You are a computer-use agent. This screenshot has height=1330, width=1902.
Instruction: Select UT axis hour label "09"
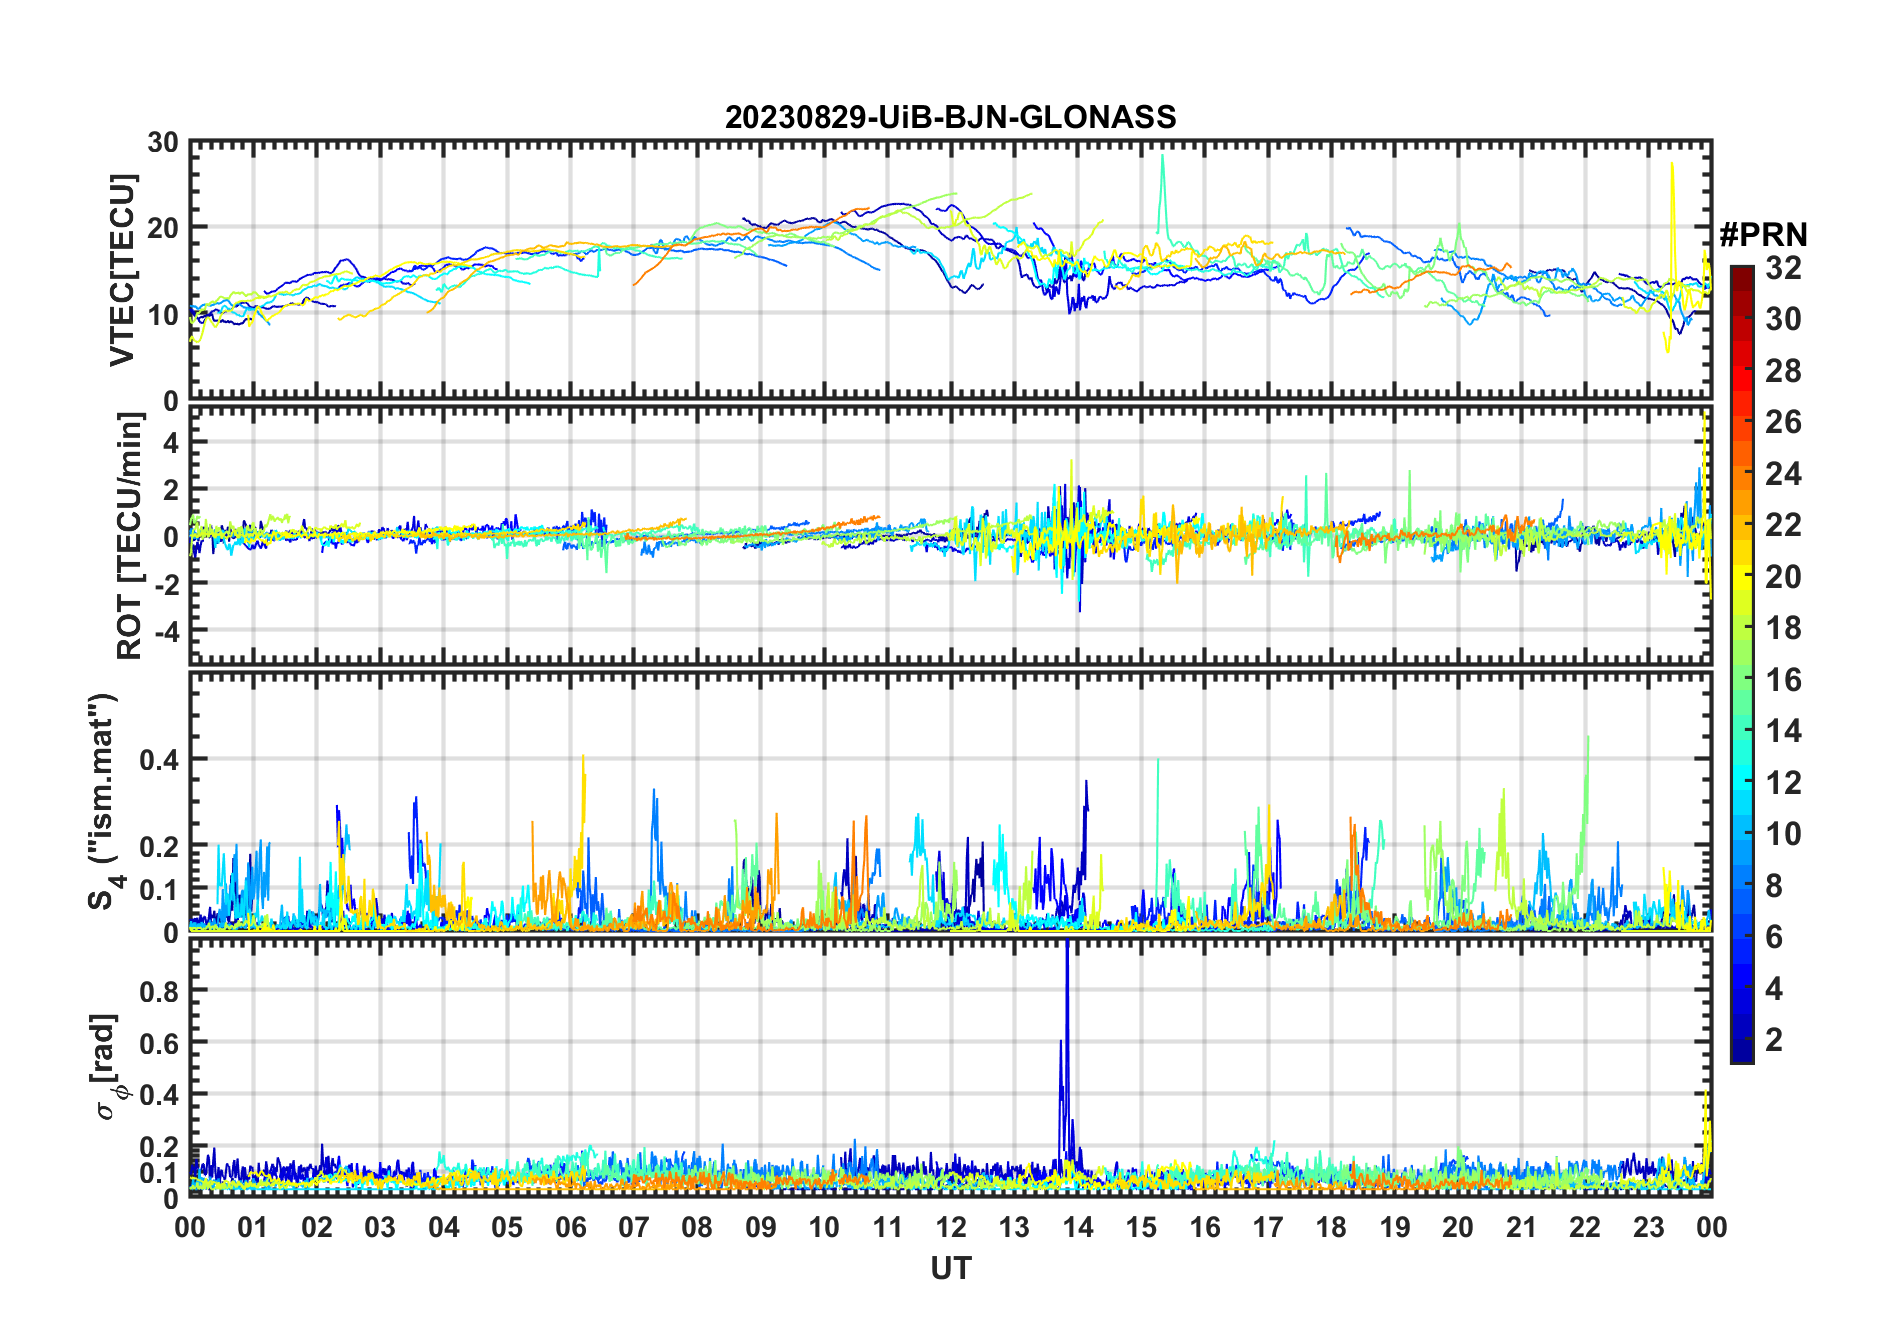(x=761, y=1227)
